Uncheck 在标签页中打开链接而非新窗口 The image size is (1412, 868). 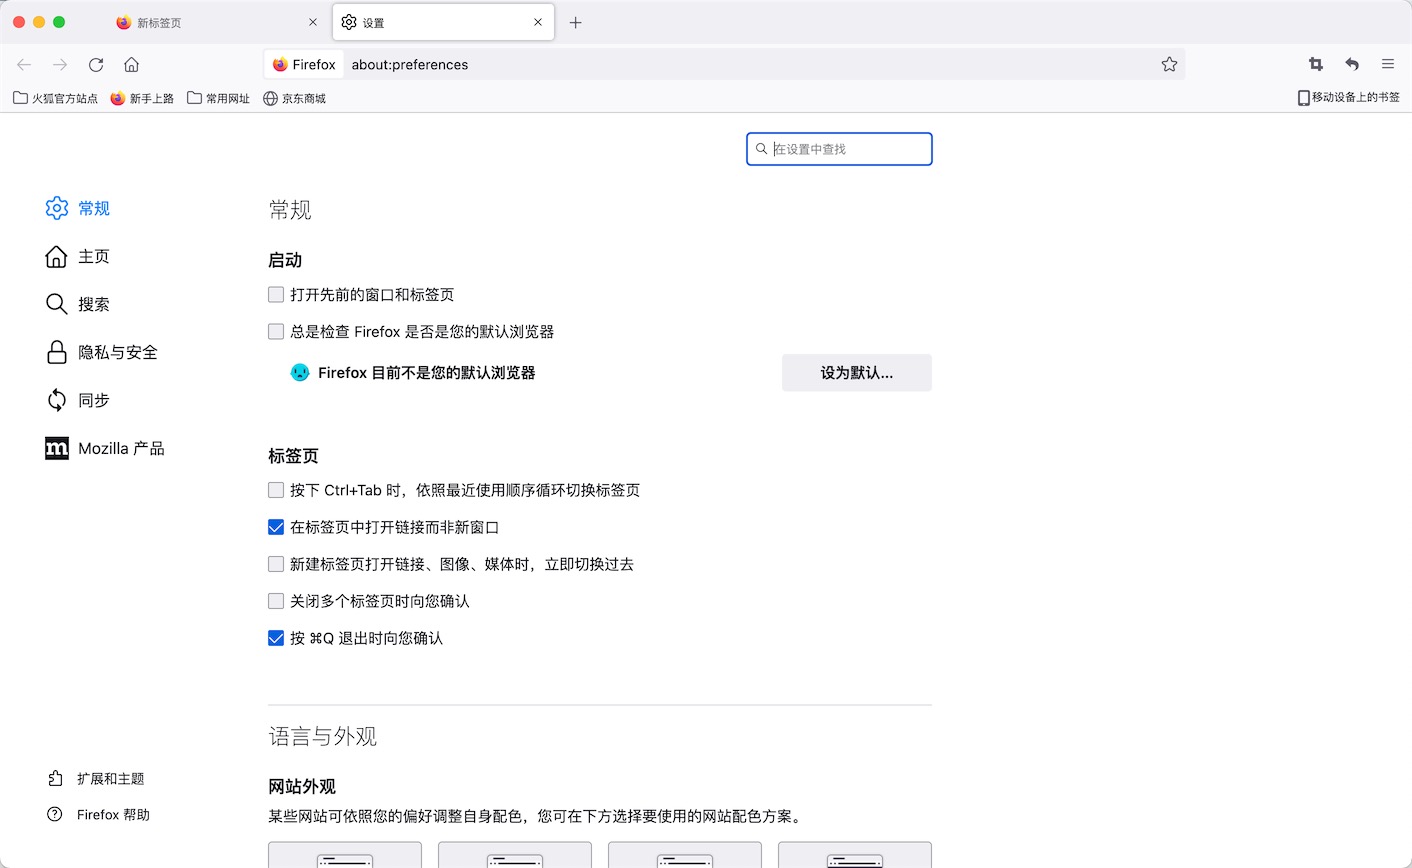pyautogui.click(x=276, y=527)
